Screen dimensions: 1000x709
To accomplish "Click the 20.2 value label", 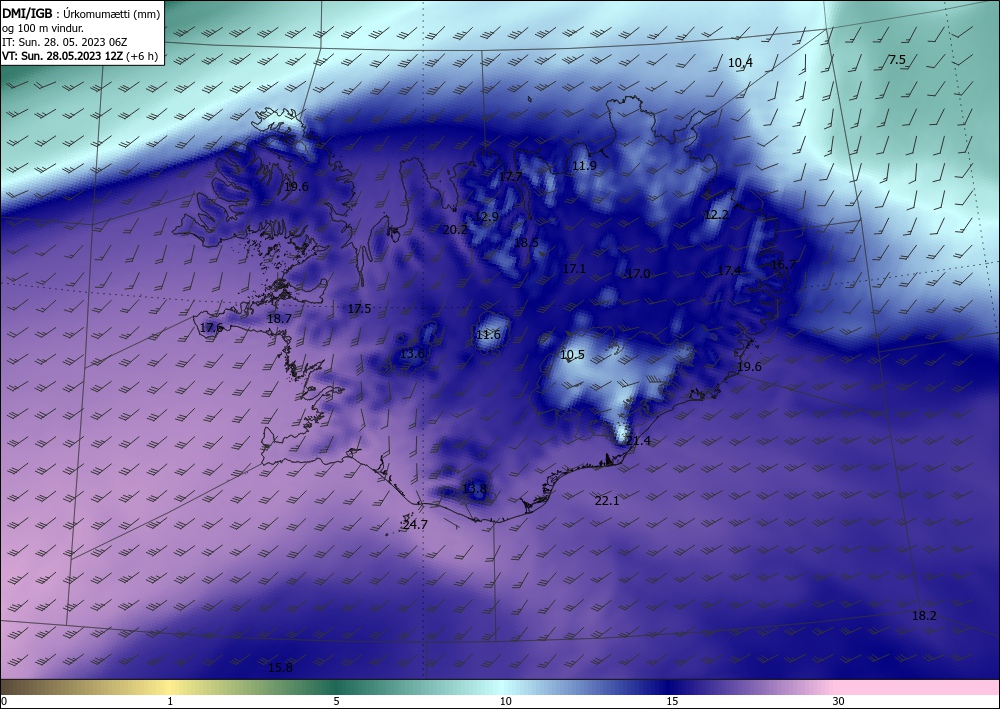I will [x=455, y=230].
